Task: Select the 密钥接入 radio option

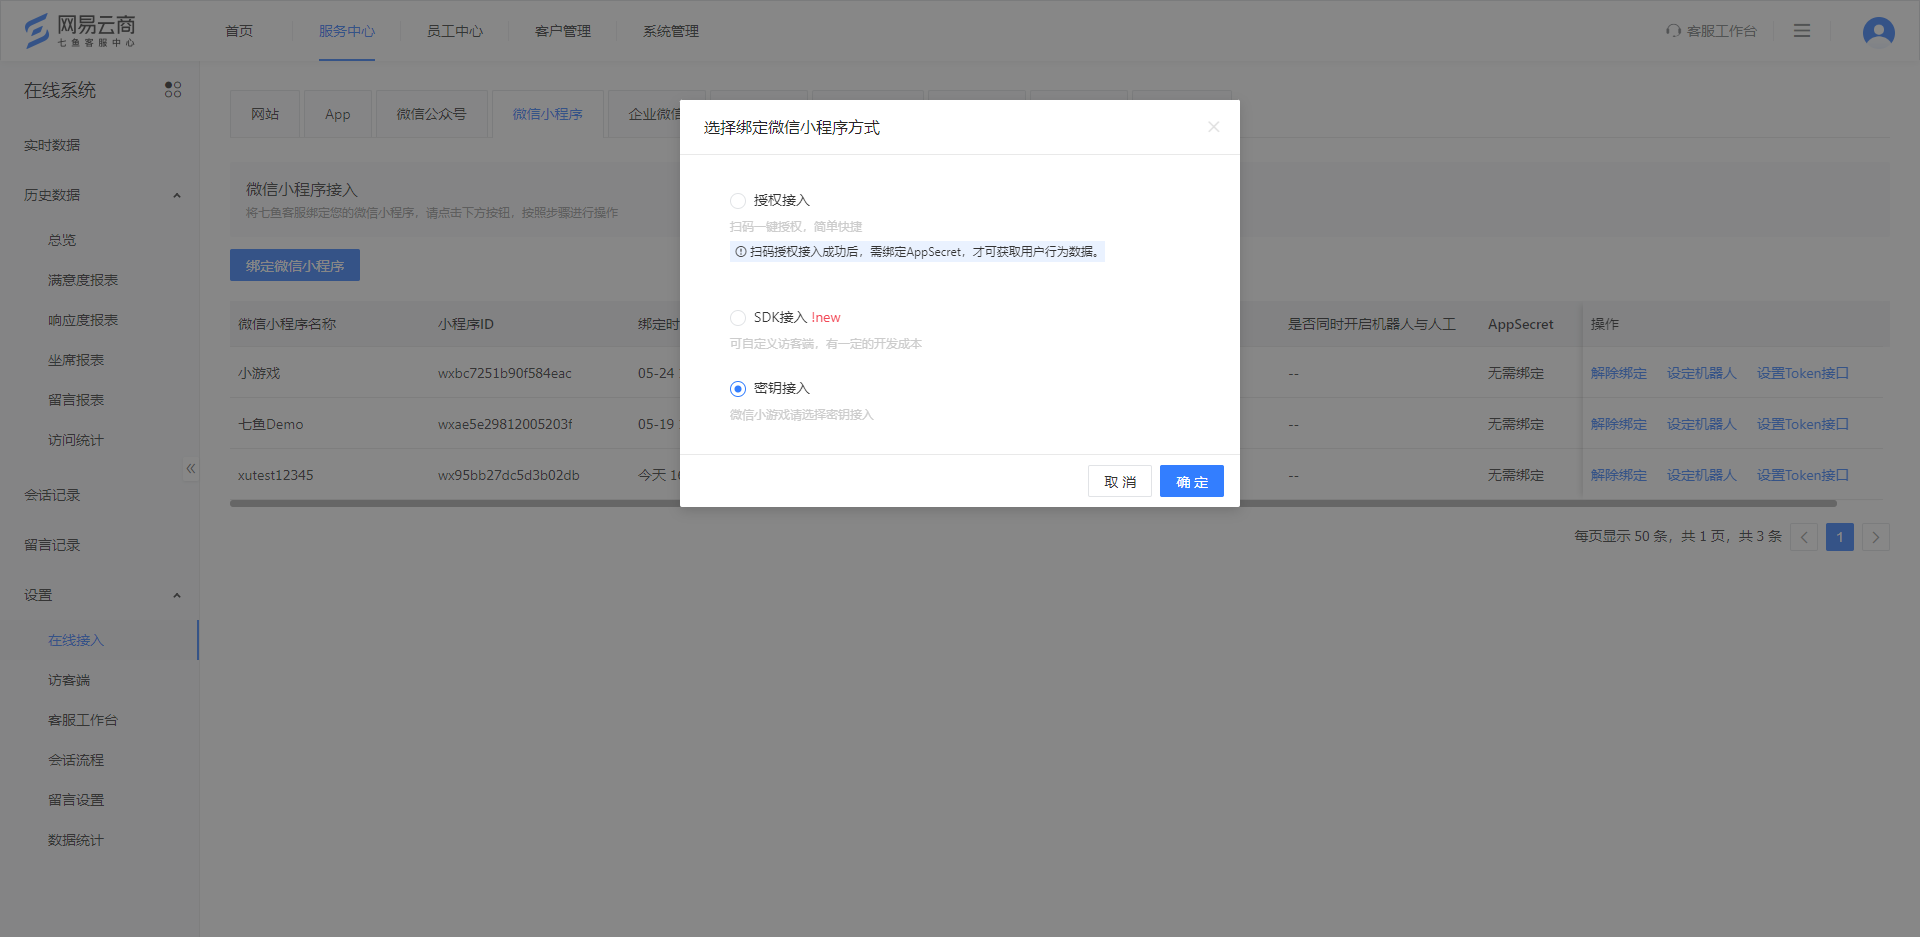Action: coord(738,389)
